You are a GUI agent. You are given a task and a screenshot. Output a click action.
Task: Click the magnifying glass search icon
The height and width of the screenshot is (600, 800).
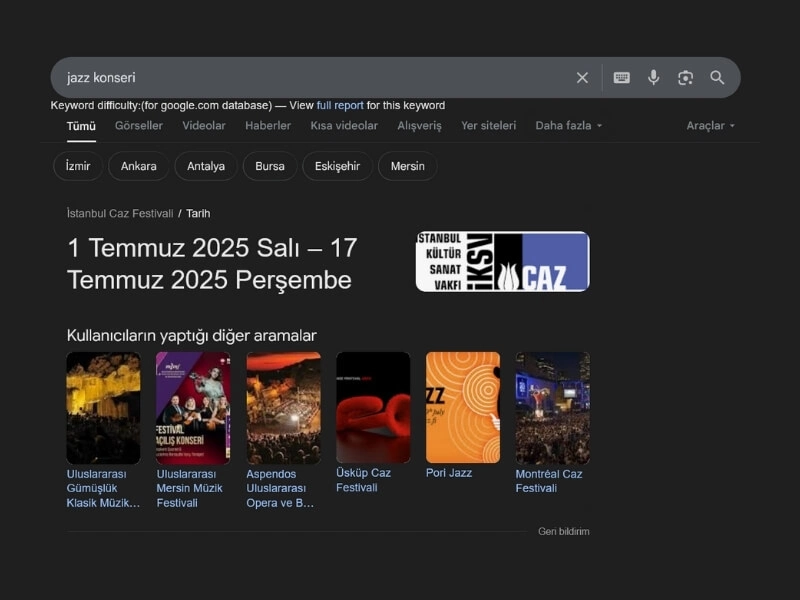click(717, 78)
